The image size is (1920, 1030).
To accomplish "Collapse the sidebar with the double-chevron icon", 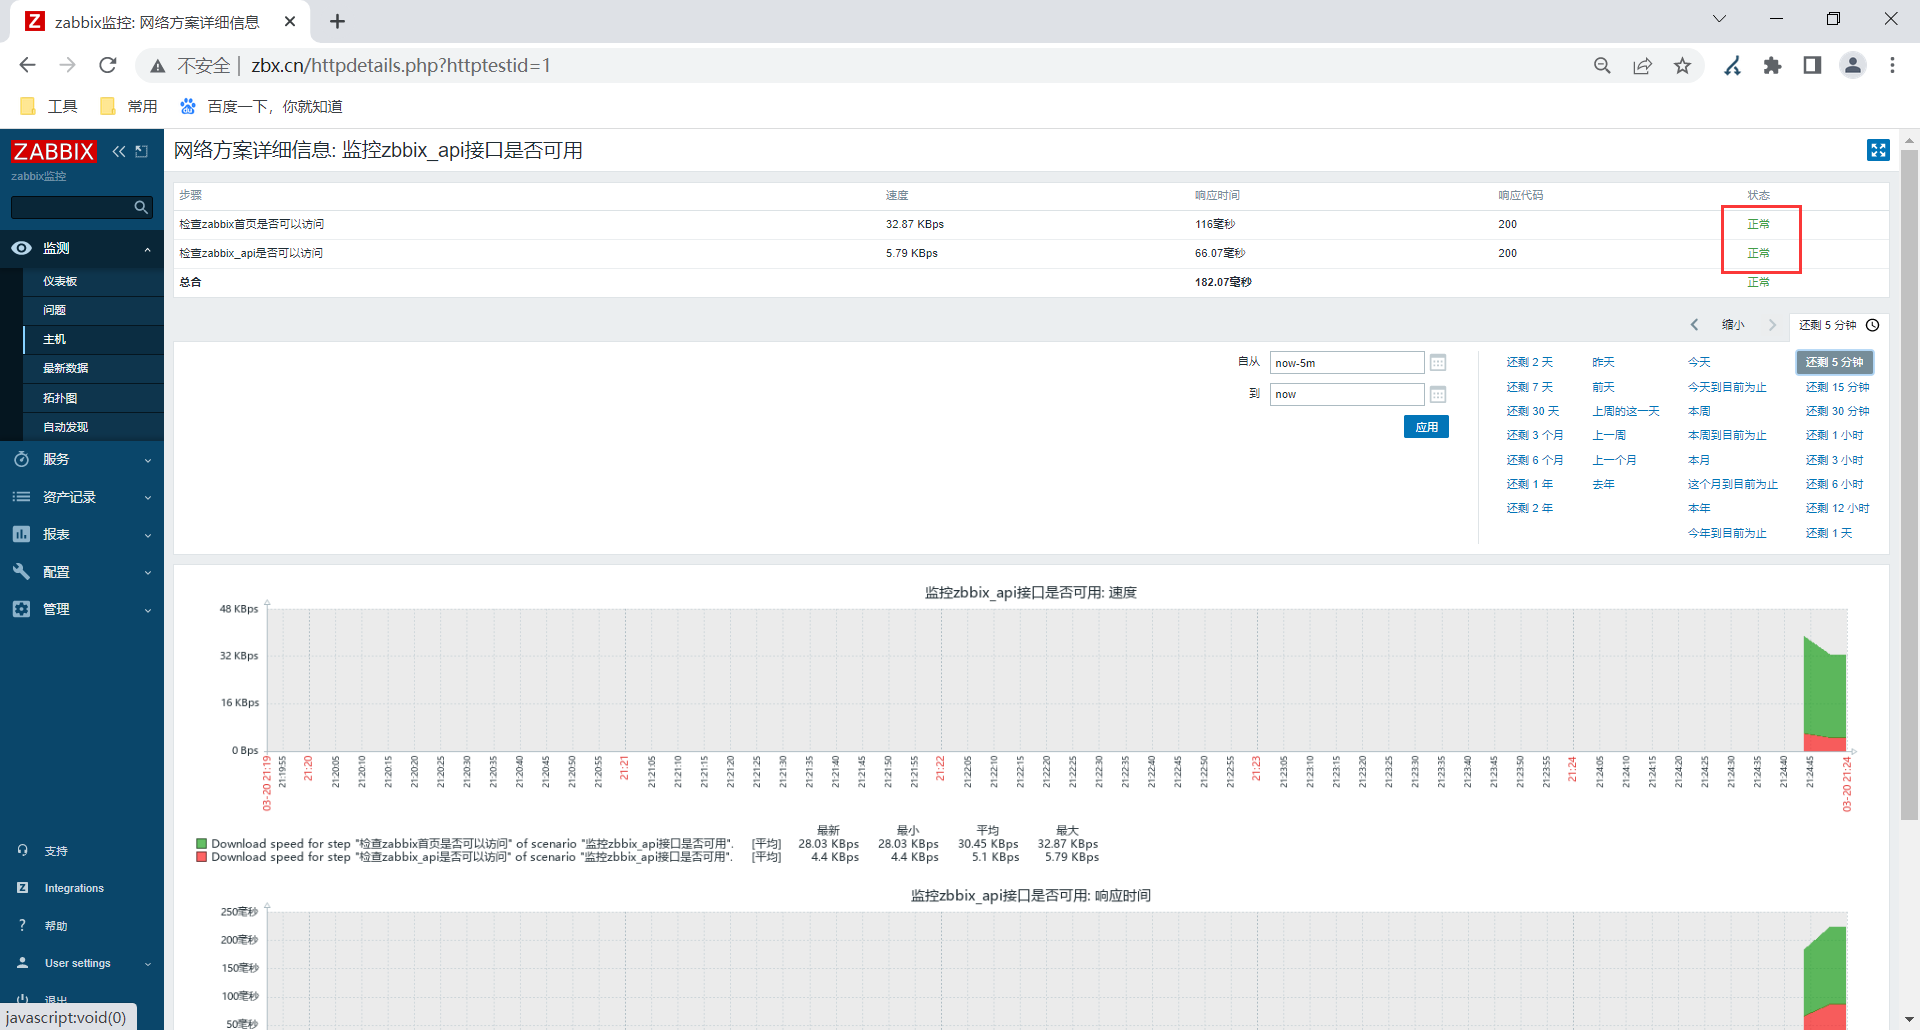I will [x=119, y=151].
